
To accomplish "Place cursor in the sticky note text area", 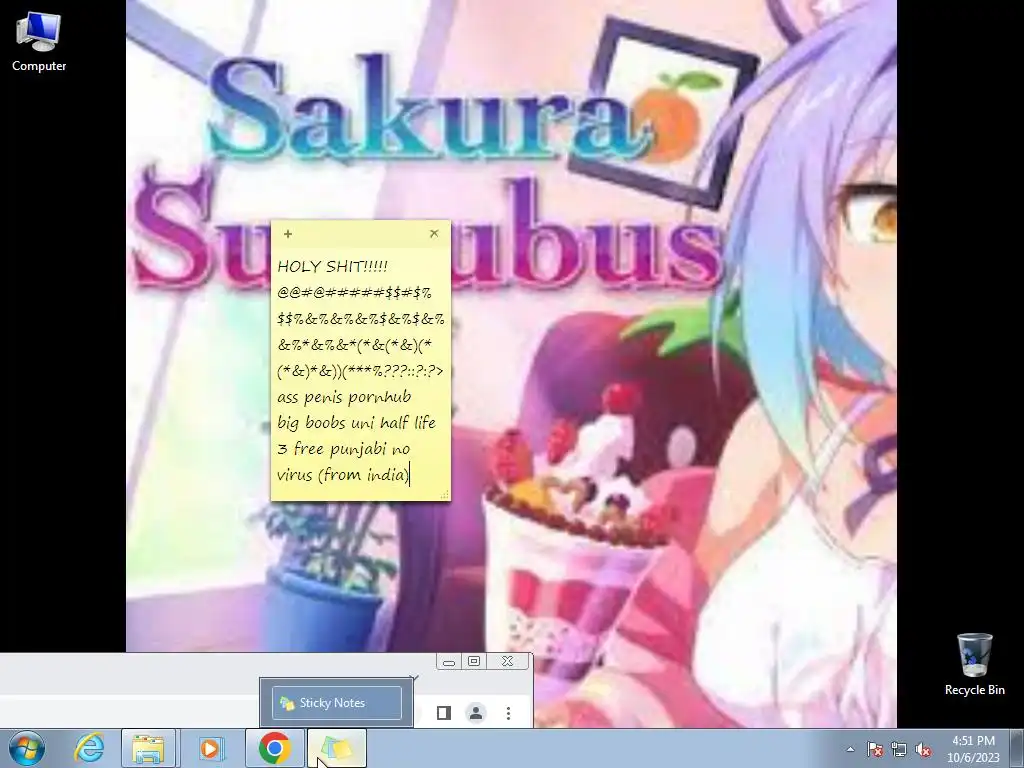I will click(x=360, y=370).
